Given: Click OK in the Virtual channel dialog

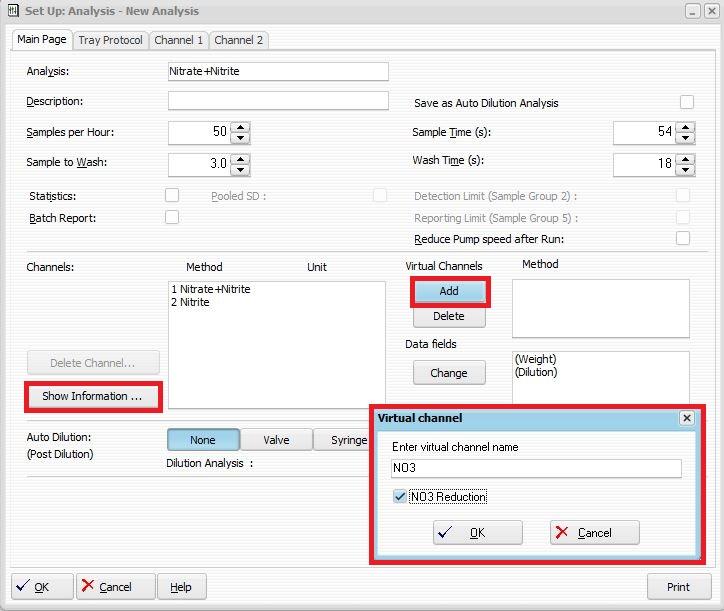Looking at the screenshot, I should (x=477, y=532).
